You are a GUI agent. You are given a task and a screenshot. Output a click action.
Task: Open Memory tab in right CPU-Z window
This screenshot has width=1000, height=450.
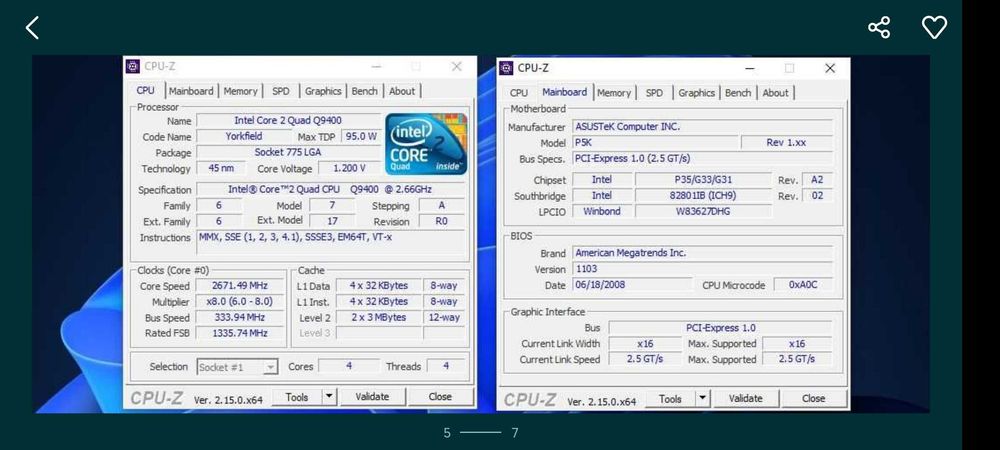coord(614,93)
